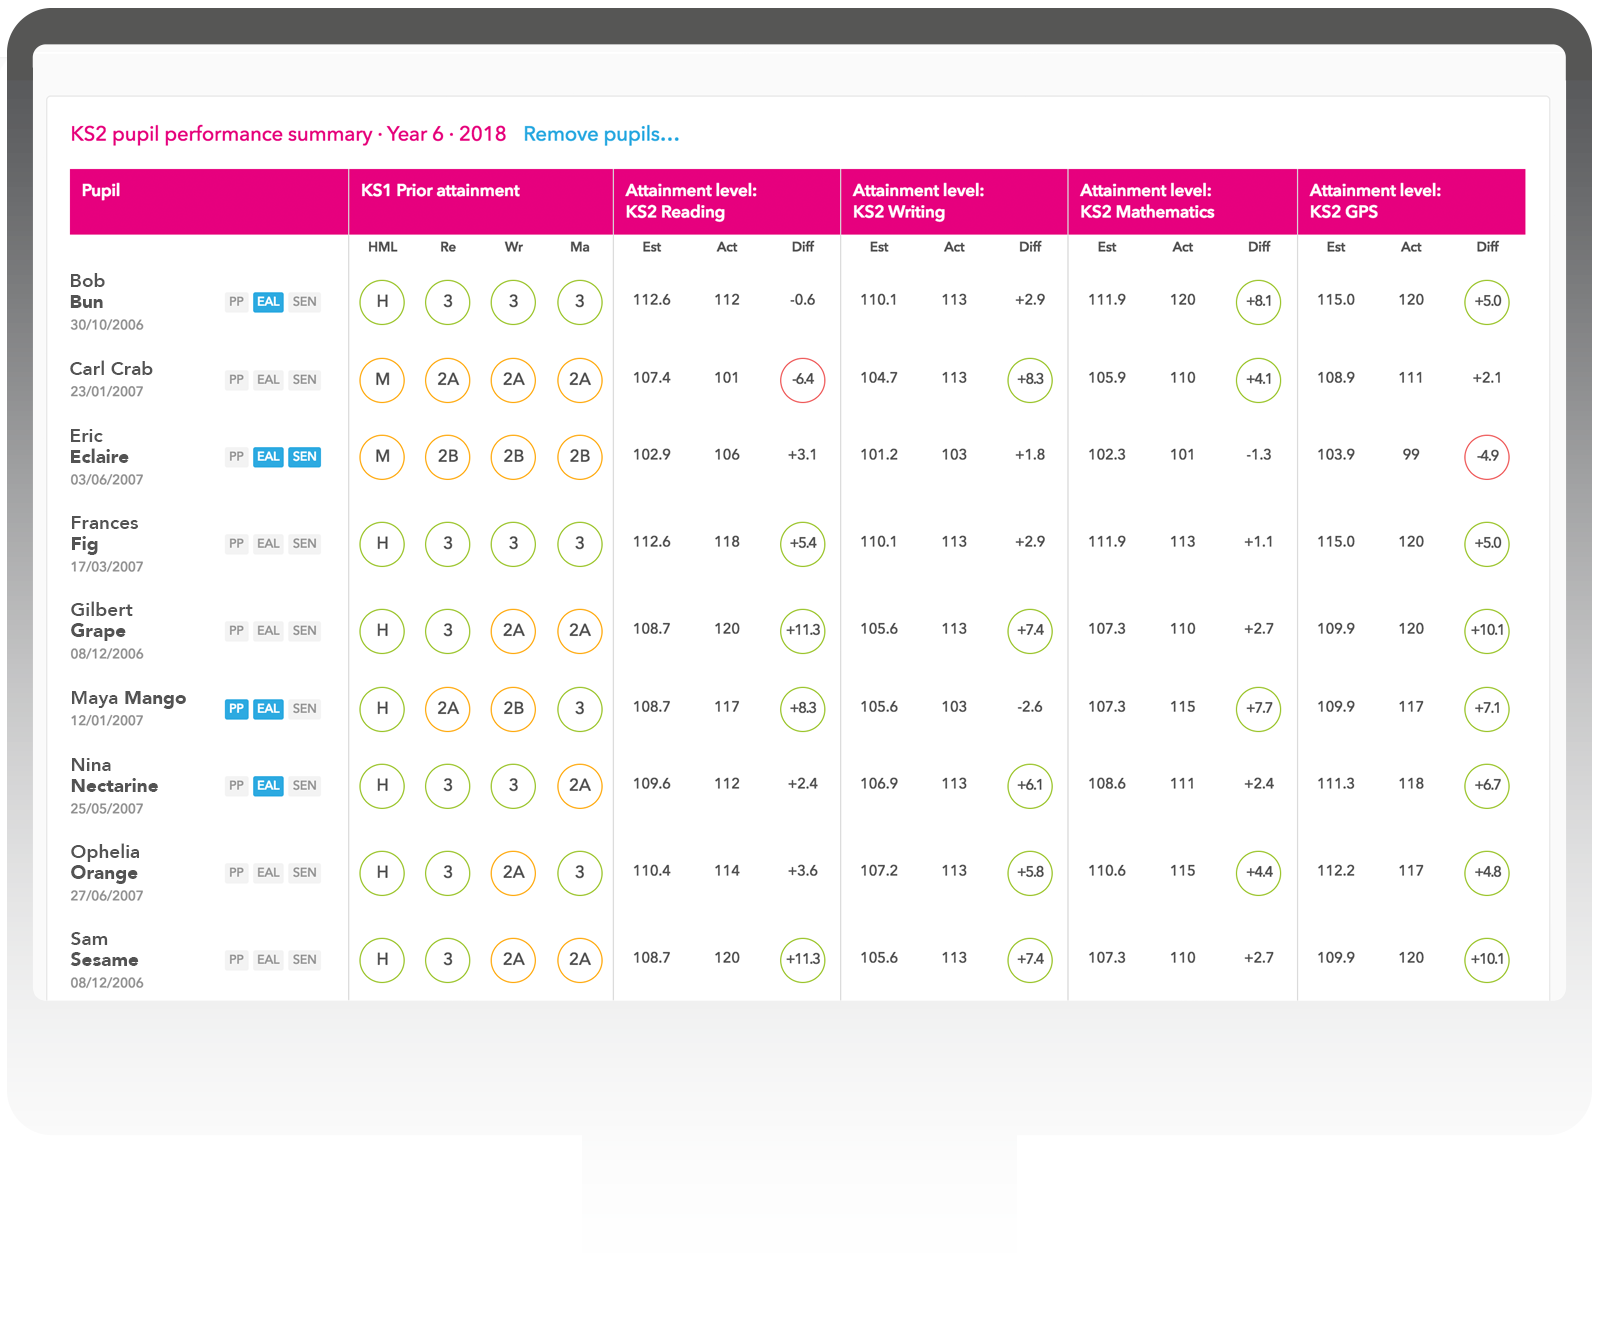Toggle the SEN tag for Eric Eclaire

305,457
